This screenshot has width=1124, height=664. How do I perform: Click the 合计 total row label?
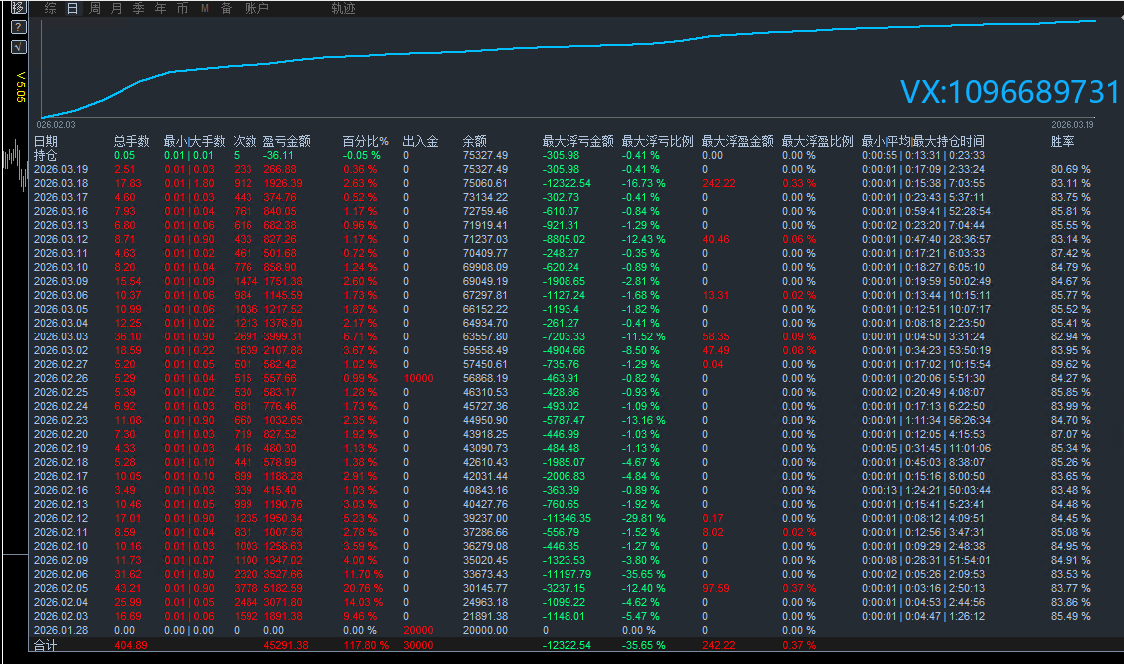click(46, 645)
